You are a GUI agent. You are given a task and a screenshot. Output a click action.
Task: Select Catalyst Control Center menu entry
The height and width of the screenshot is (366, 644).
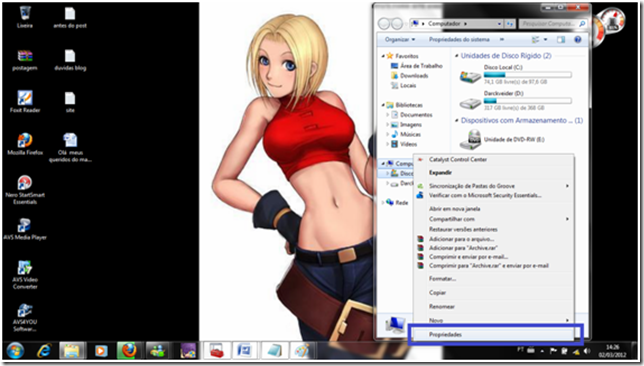coord(493,159)
